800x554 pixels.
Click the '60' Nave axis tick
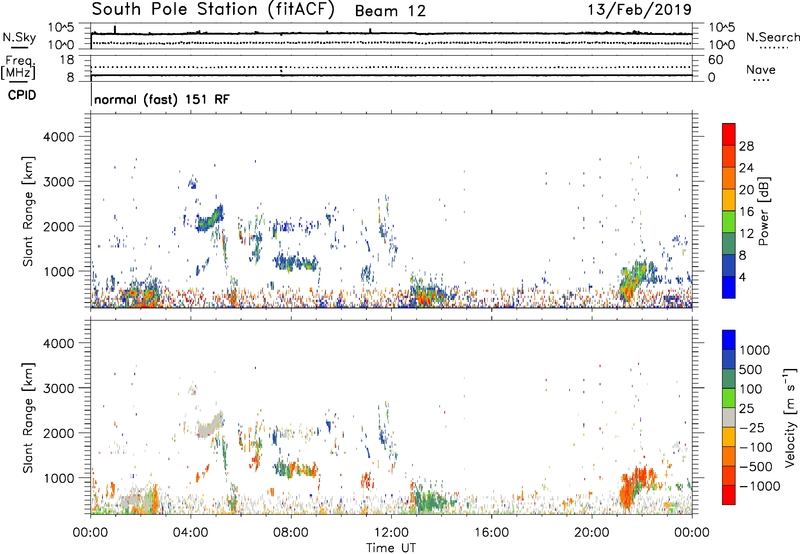[715, 60]
